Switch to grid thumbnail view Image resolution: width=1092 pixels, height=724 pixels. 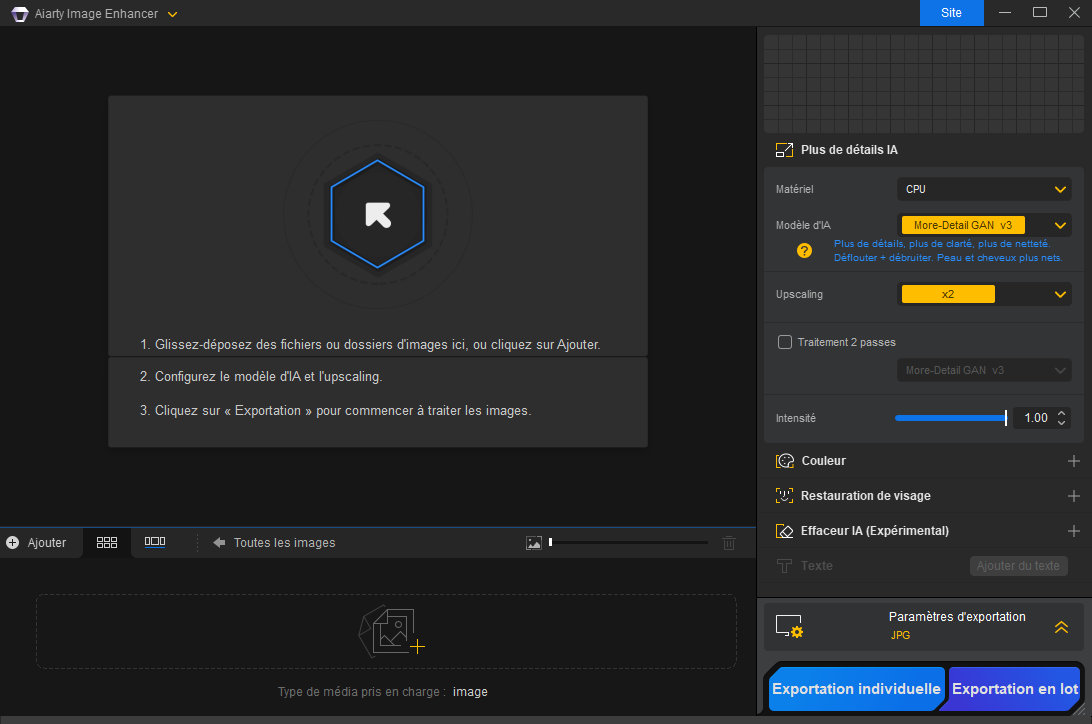click(x=107, y=542)
